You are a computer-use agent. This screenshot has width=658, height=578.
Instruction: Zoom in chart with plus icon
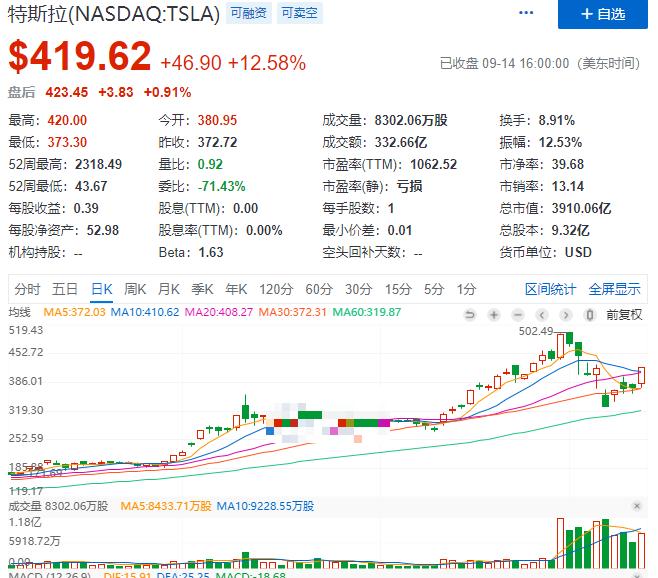[x=494, y=314]
